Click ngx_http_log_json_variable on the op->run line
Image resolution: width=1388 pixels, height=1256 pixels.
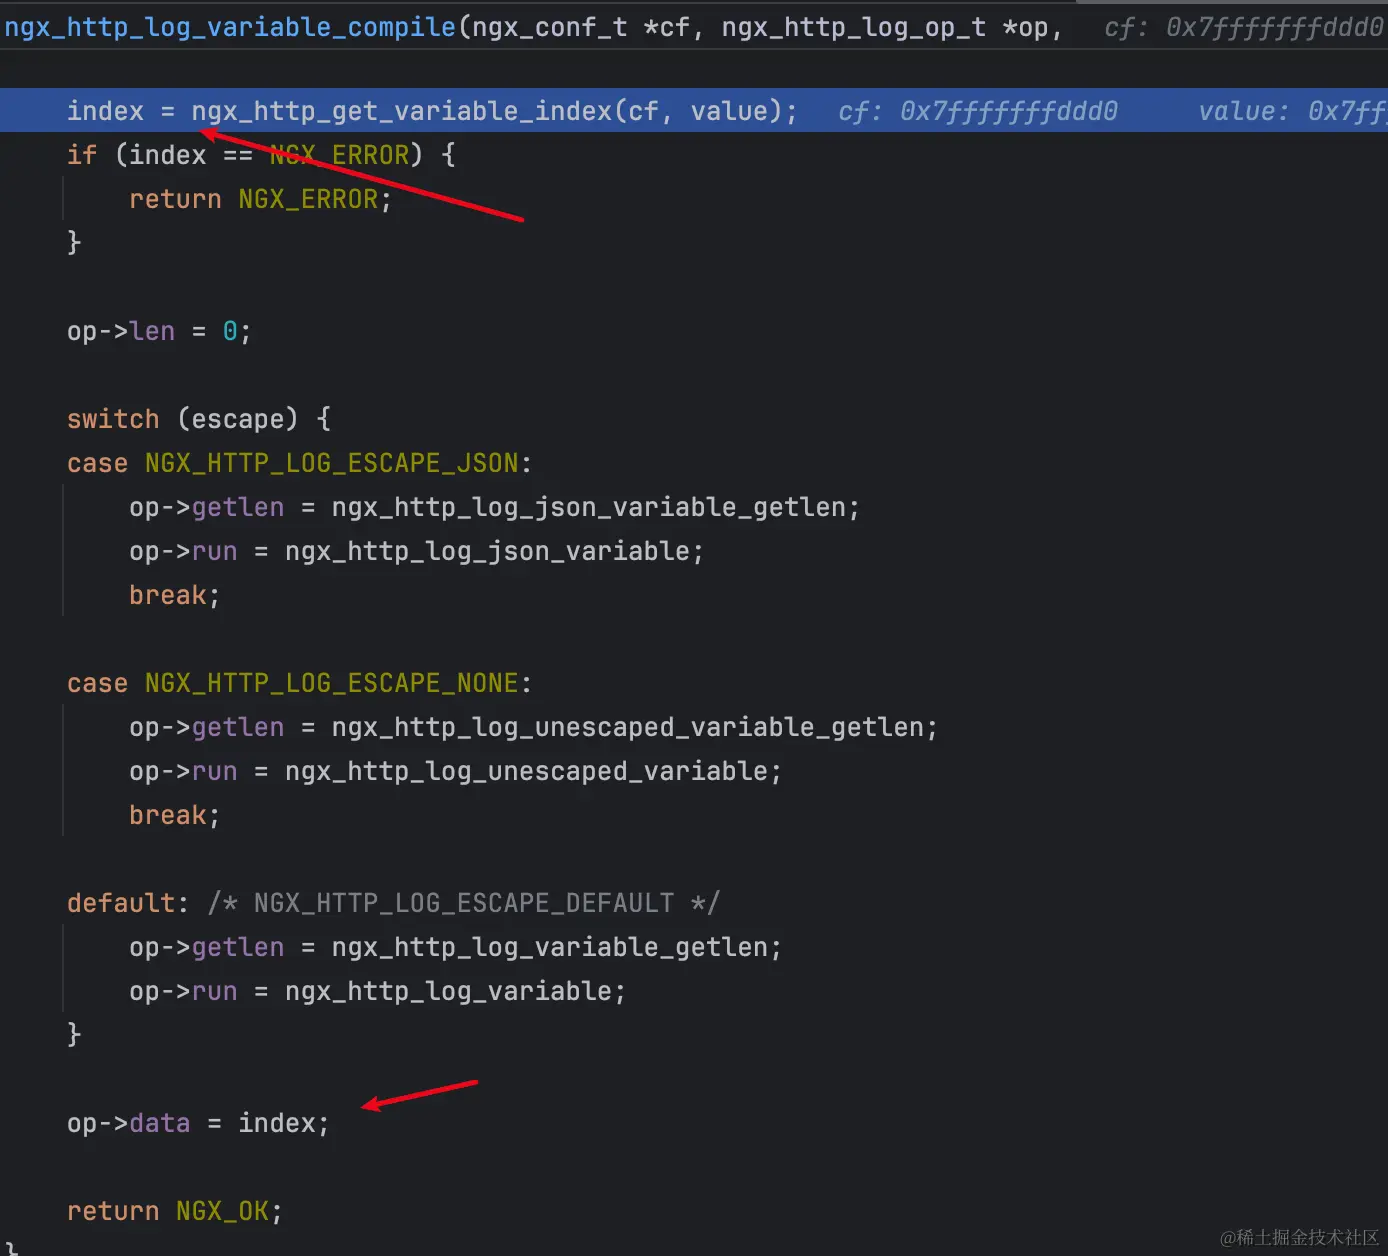488,551
